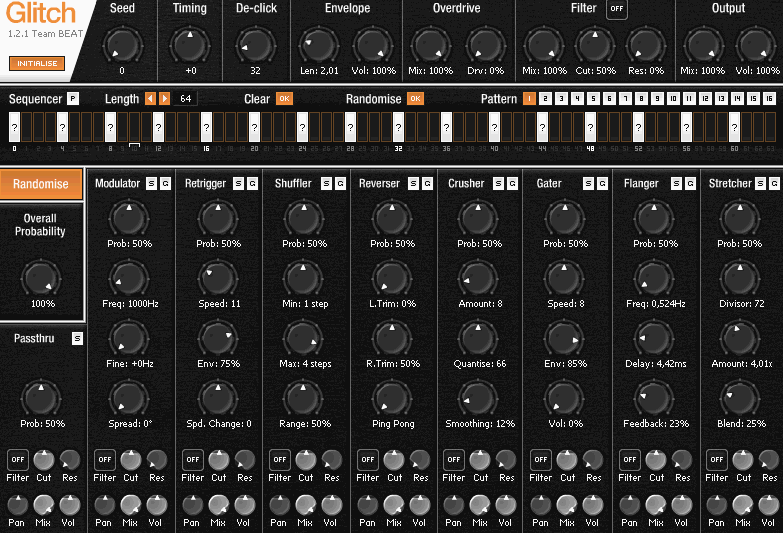Click the Crusher Quantise knob
783x533 pixels.
[478, 339]
